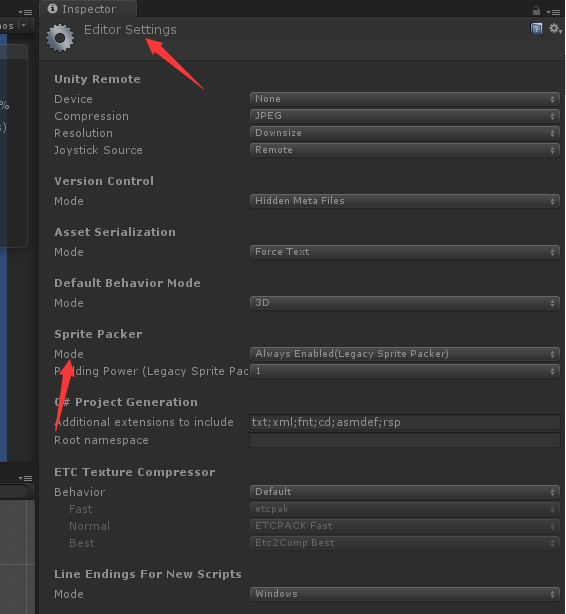566x614 pixels.
Task: Click the disabled Fast dropdown showing etcpak
Action: pos(404,509)
